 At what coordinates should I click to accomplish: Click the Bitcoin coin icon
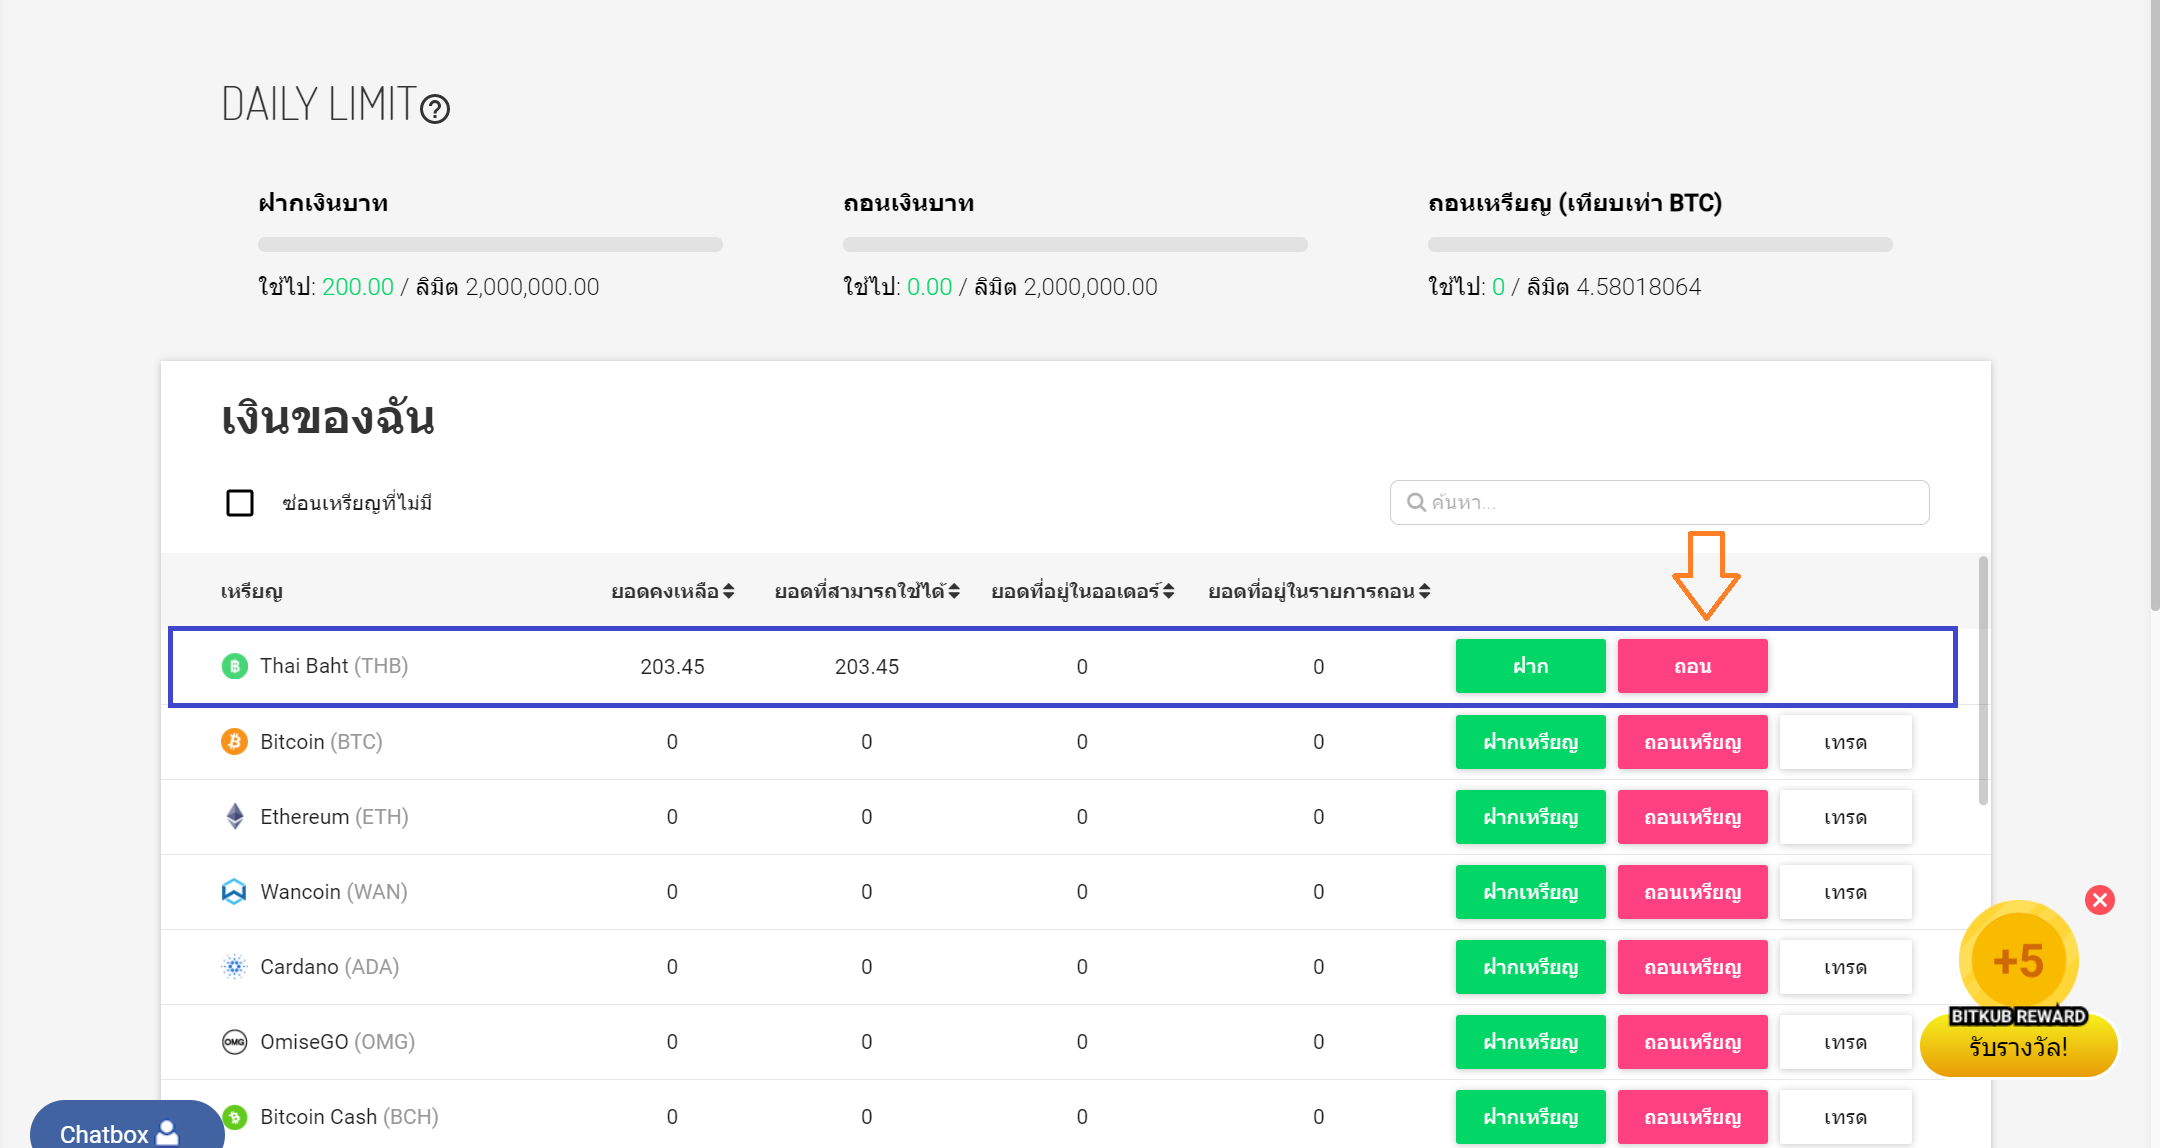pyautogui.click(x=234, y=742)
